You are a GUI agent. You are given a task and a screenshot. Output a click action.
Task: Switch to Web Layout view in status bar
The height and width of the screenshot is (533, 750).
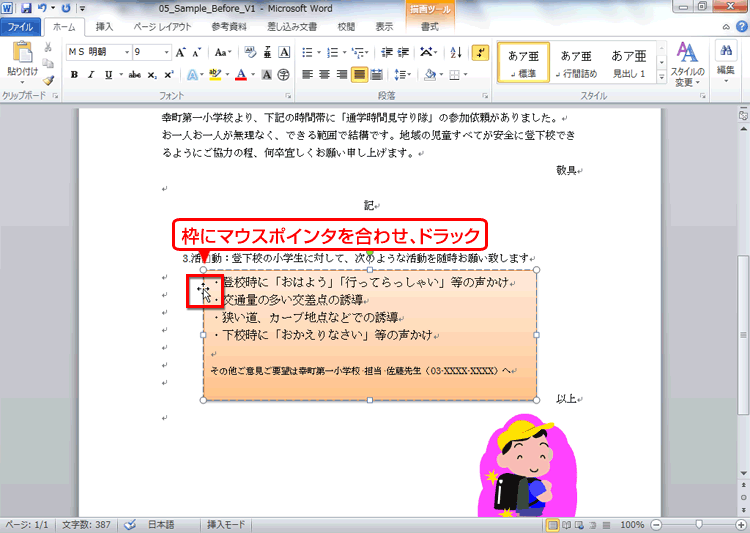pyautogui.click(x=579, y=525)
